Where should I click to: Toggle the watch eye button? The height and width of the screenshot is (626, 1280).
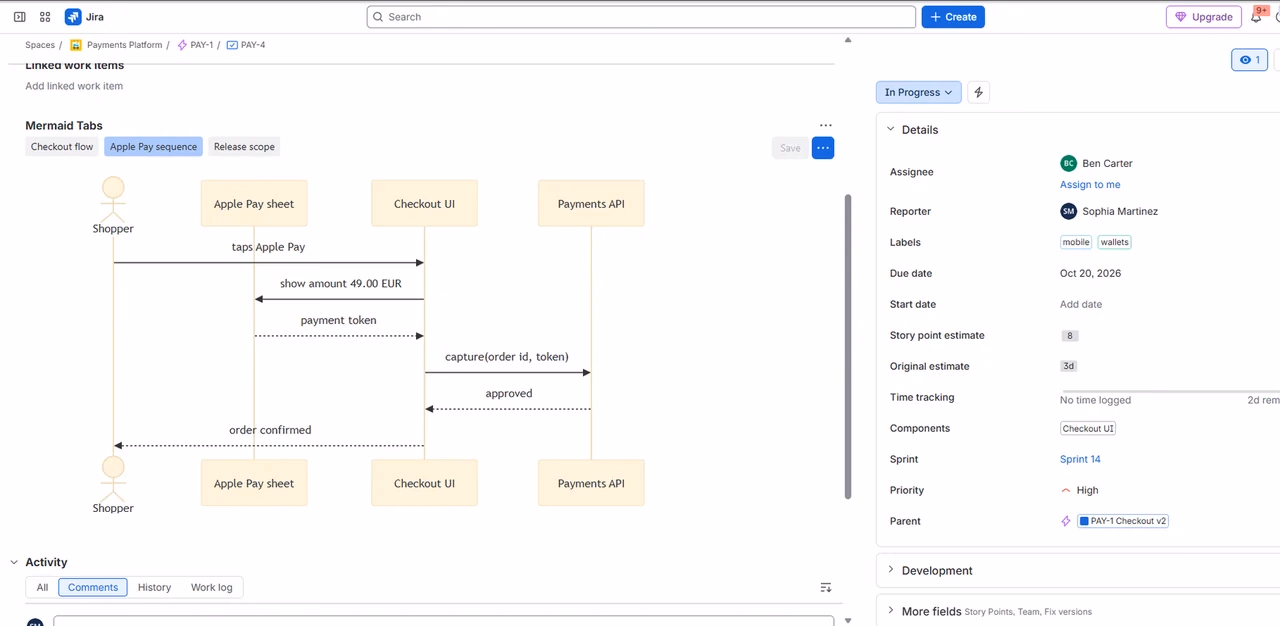1250,60
